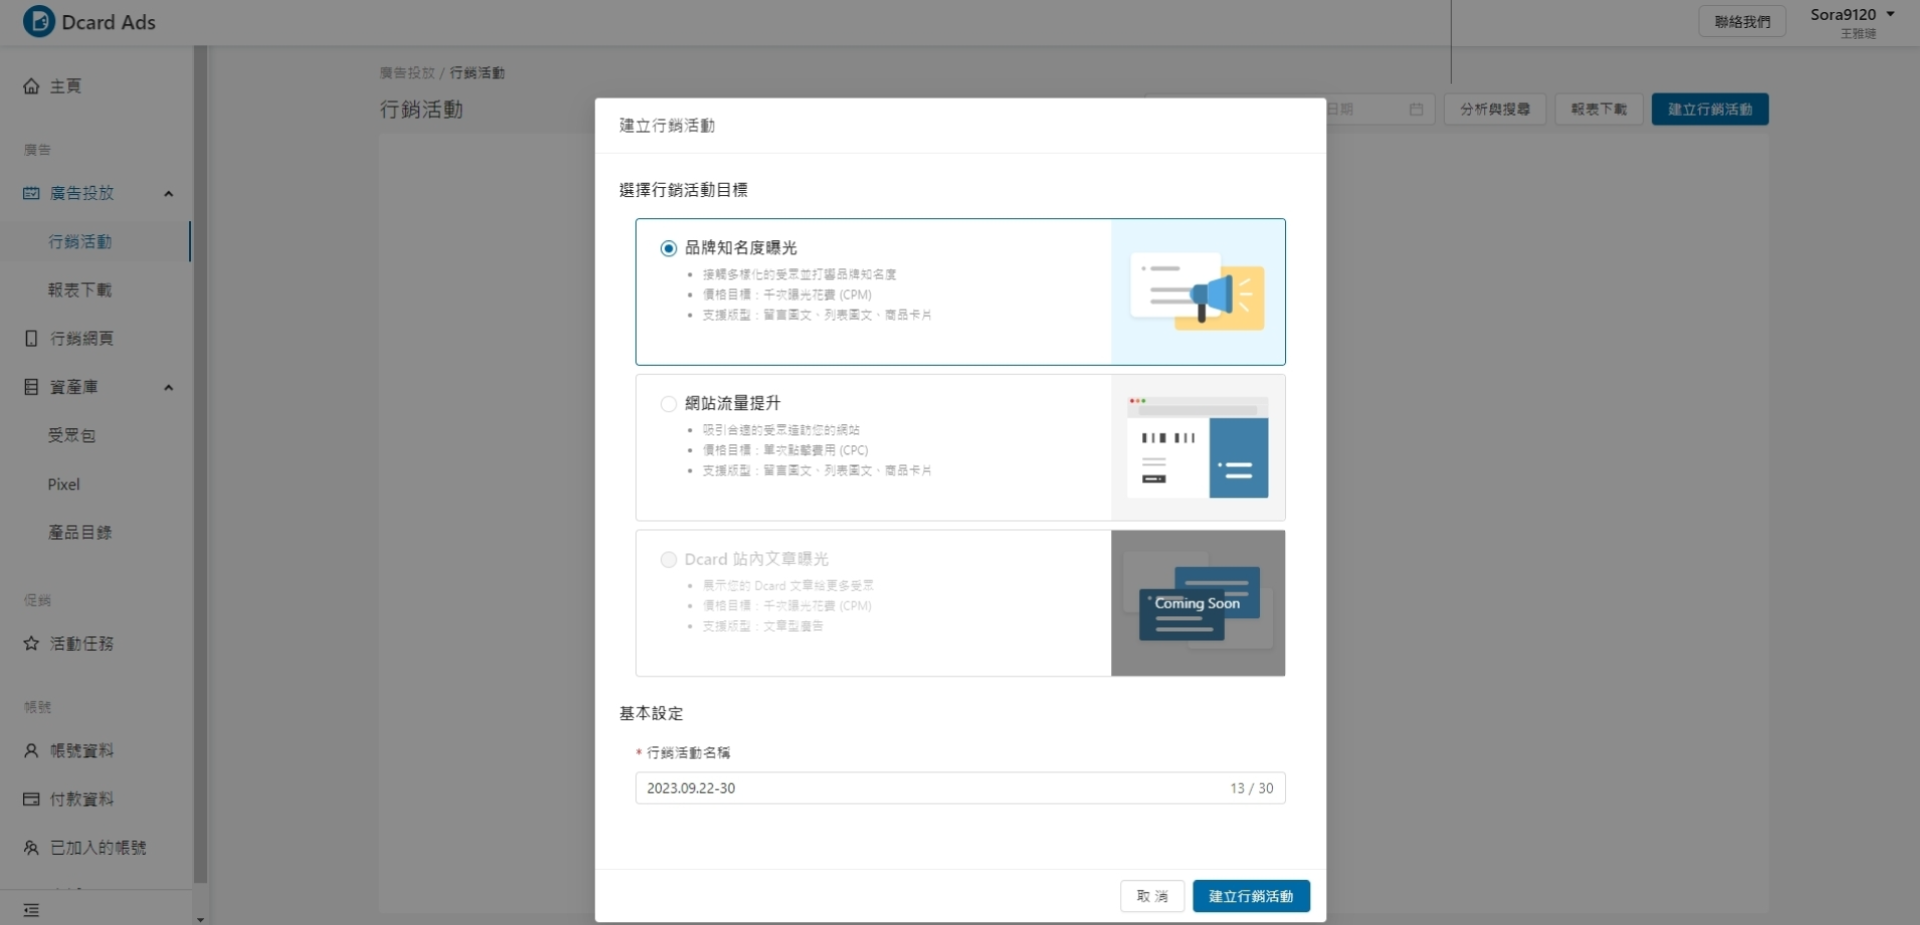Screen dimensions: 1920x925
Task: Click the 付款資料 card icon
Action: 31,799
